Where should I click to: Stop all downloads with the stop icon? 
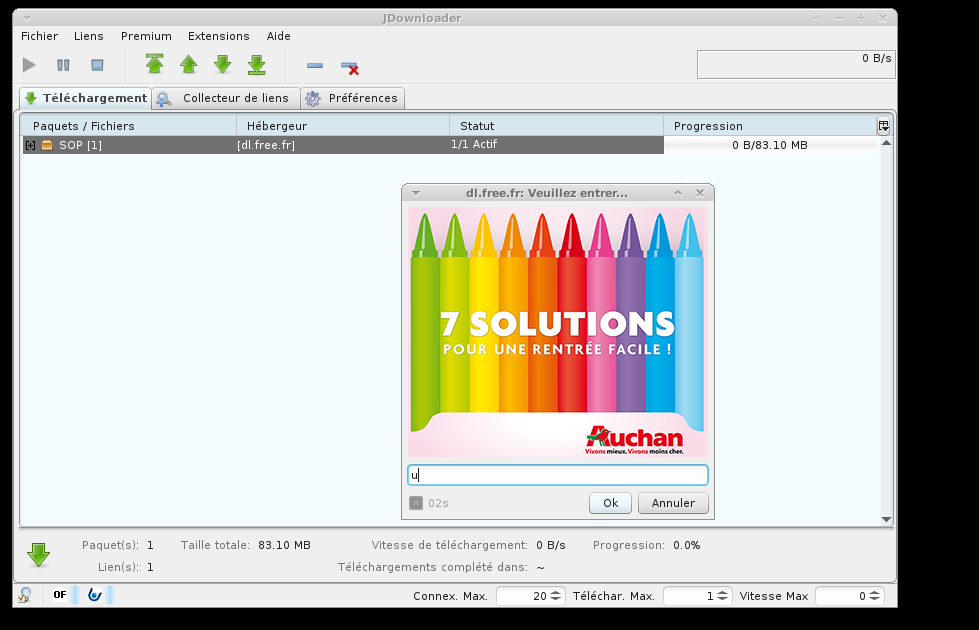[97, 65]
